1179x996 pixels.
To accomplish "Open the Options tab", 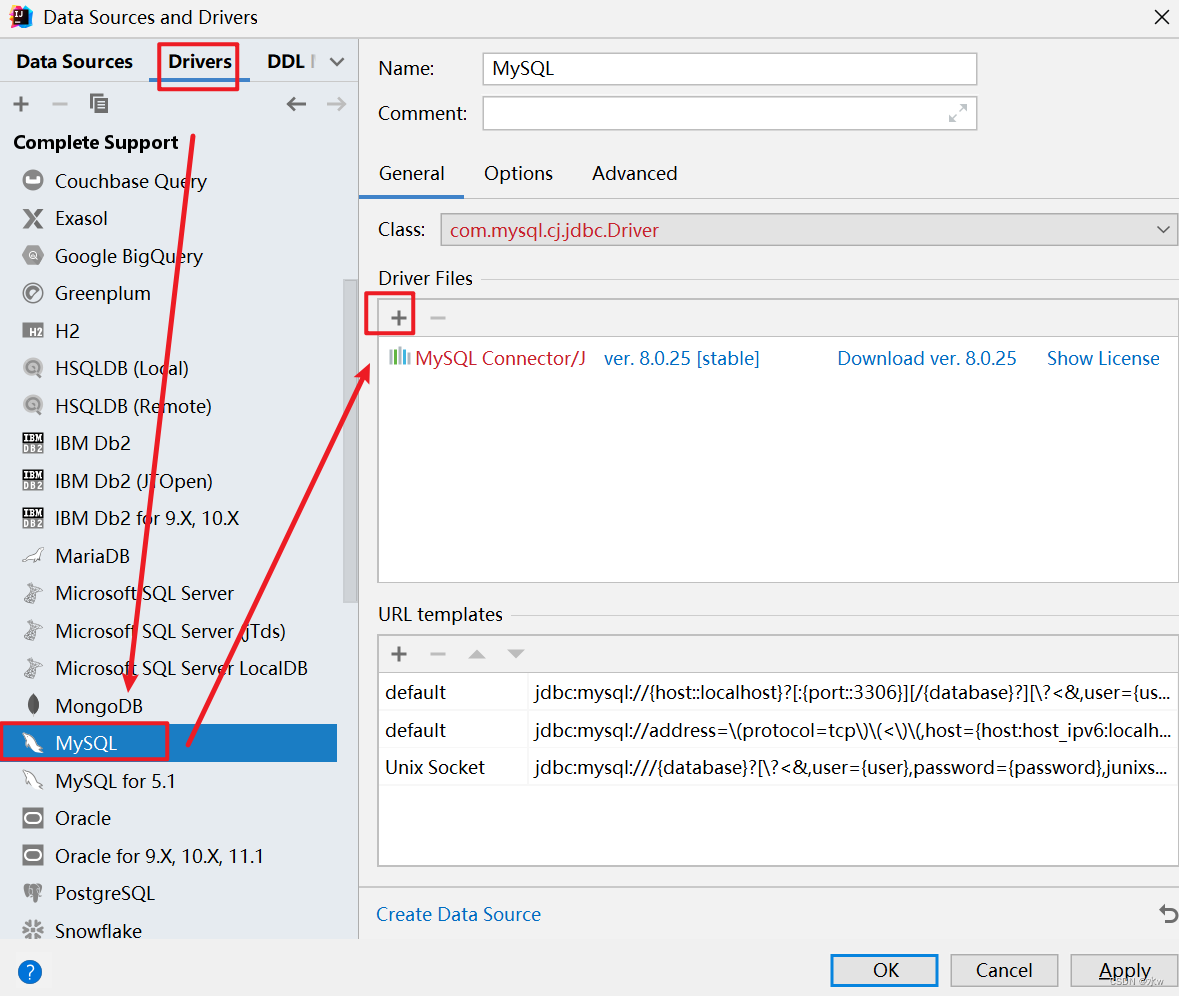I will click(x=518, y=174).
